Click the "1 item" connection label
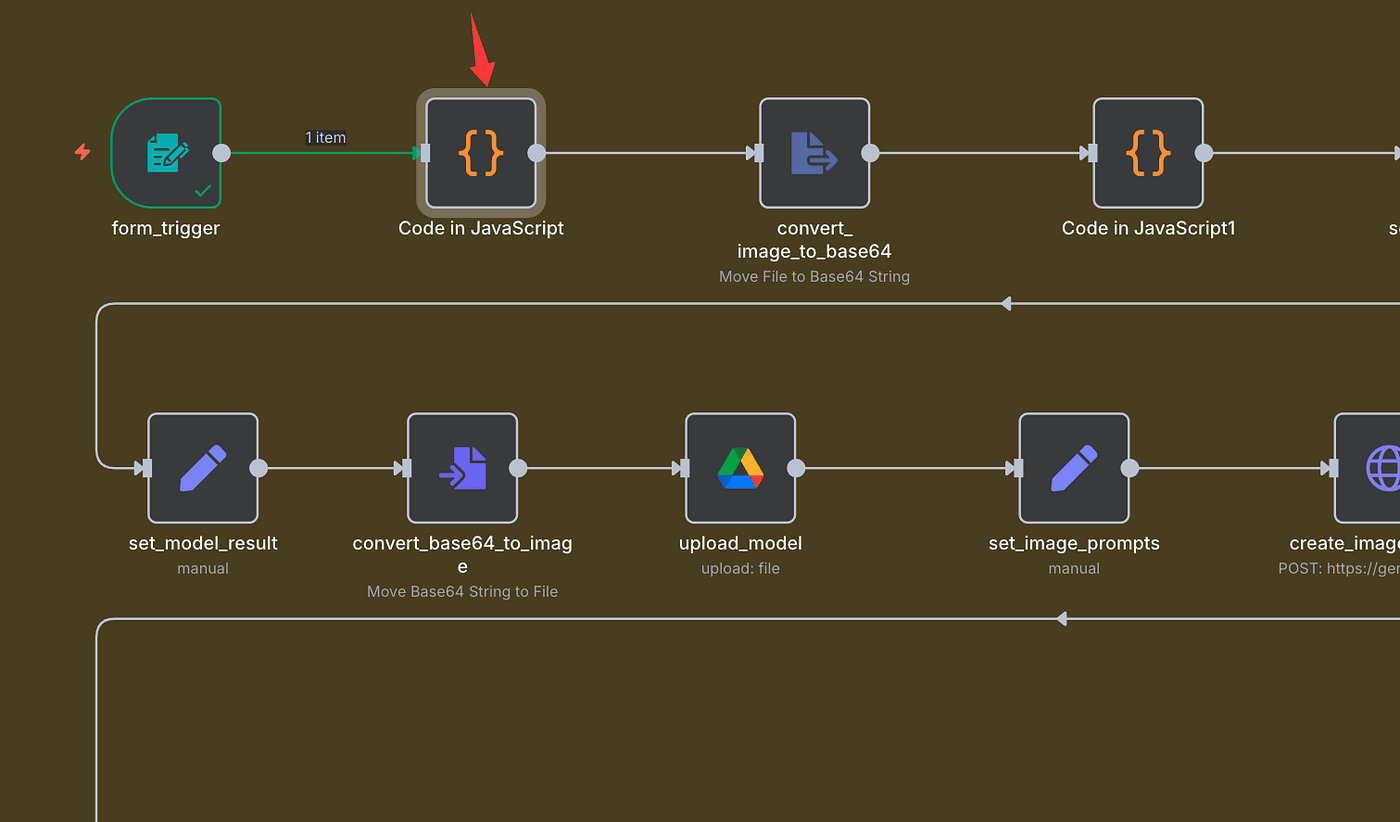 tap(325, 137)
